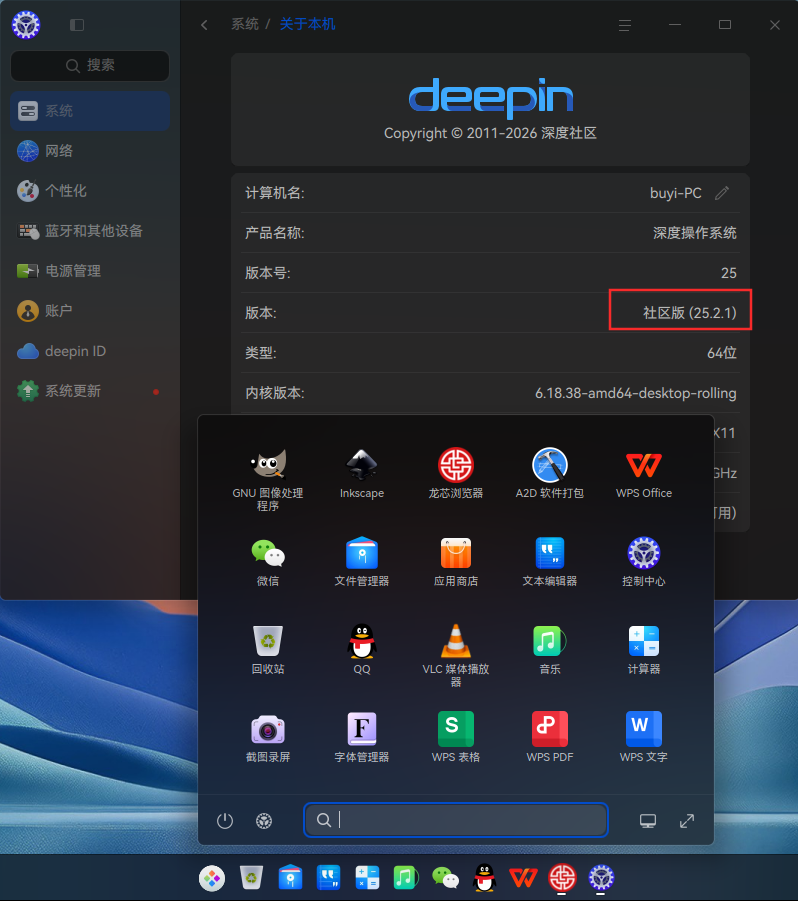The image size is (798, 901).
Task: Launch WPS 表格 from the launcher
Action: (x=456, y=738)
